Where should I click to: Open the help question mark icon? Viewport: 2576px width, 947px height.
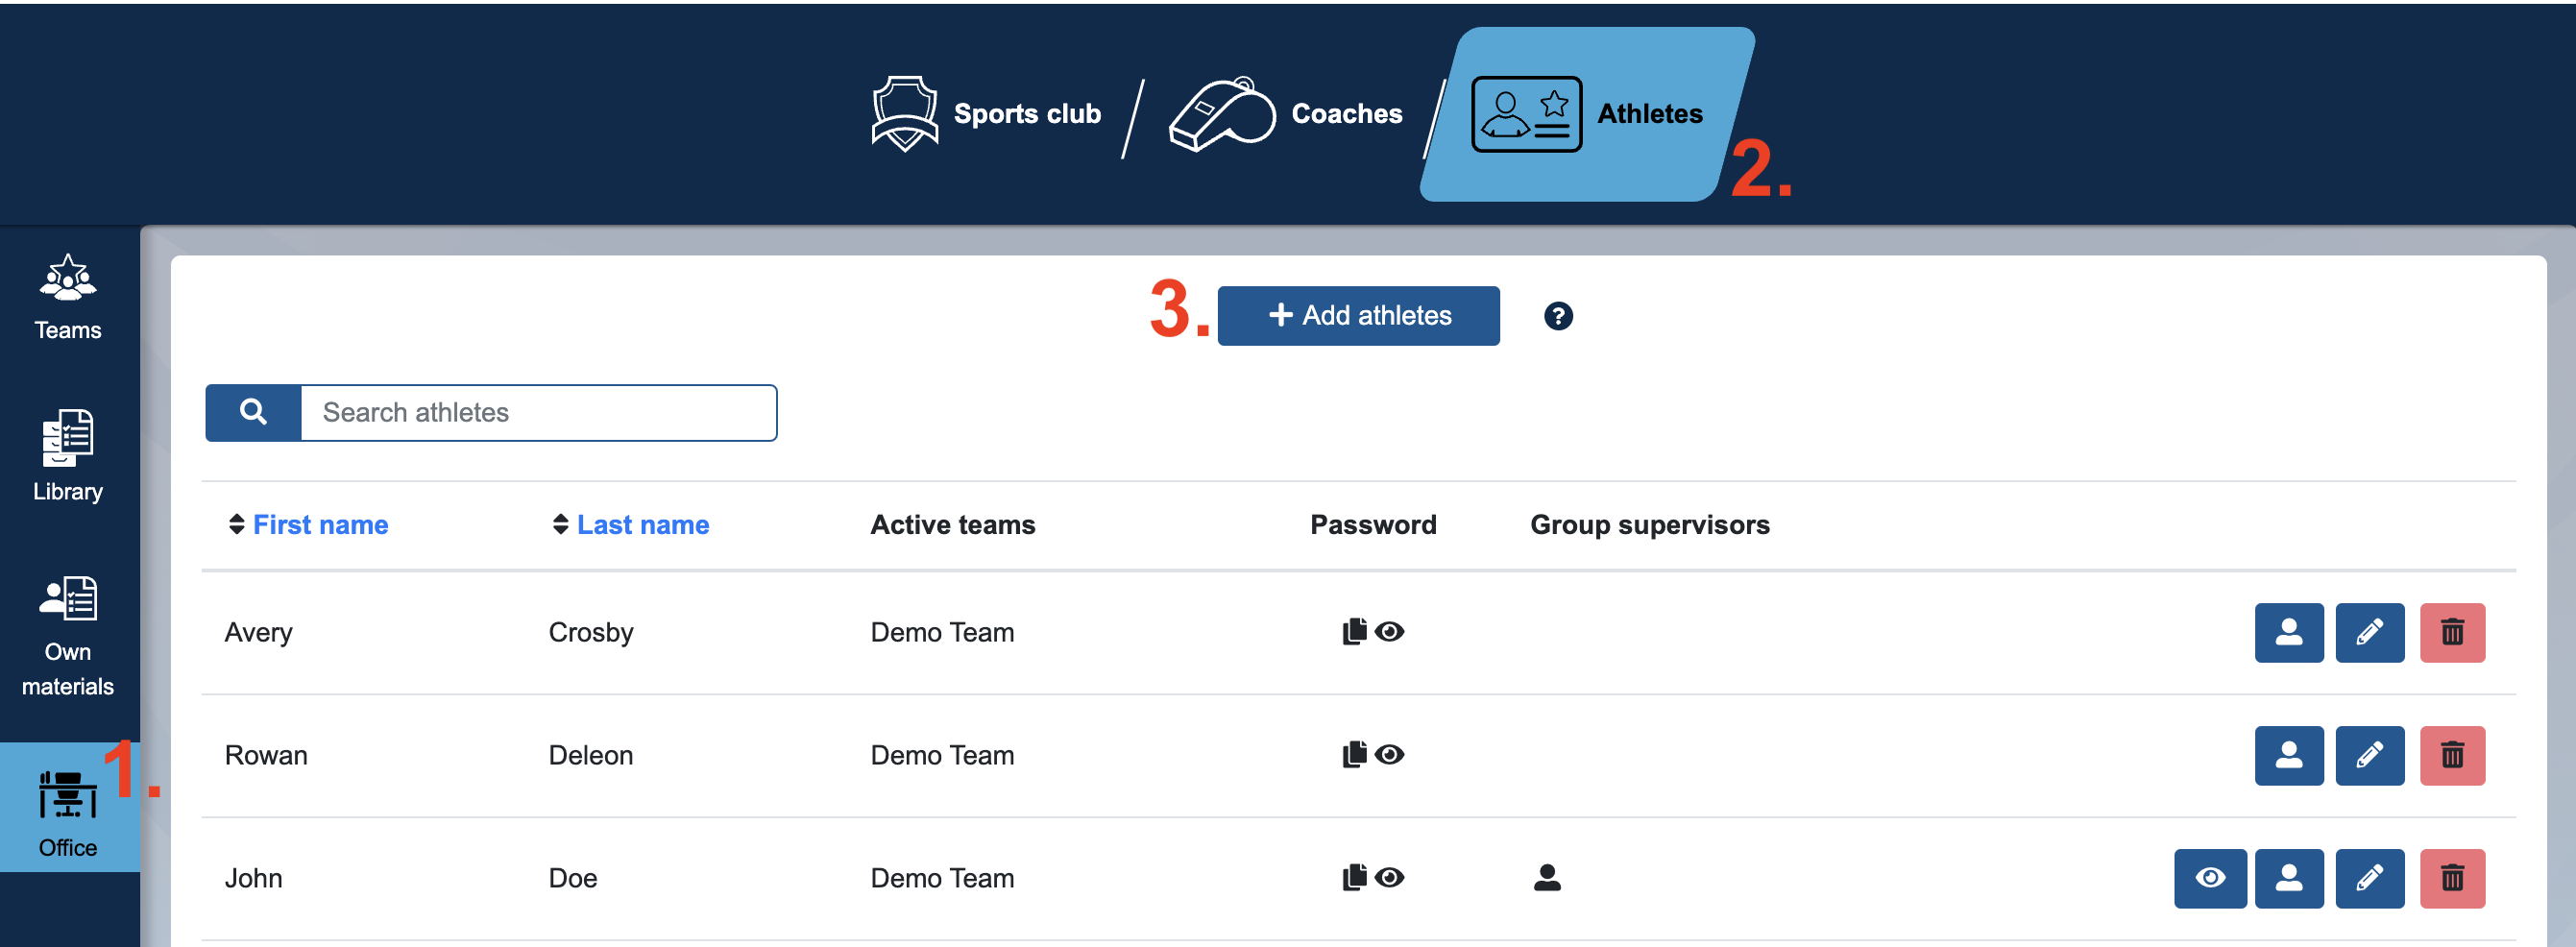coord(1557,316)
